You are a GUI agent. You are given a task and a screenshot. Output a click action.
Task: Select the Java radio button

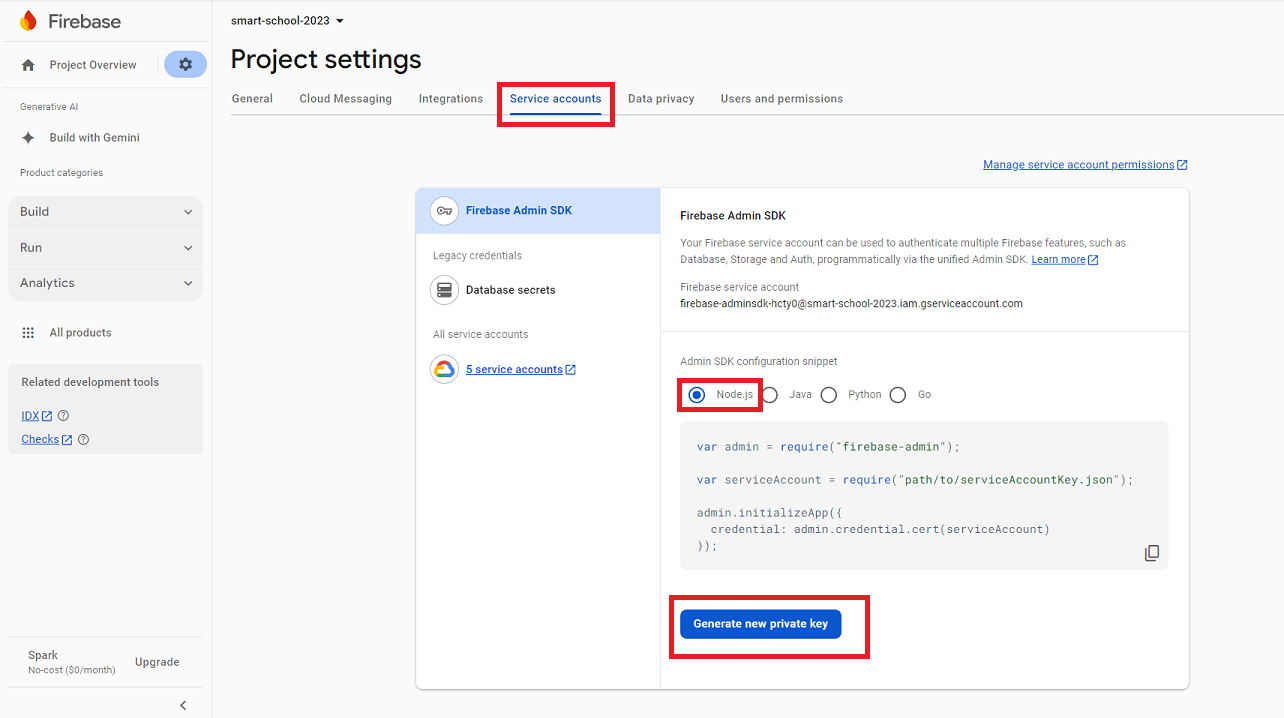(770, 395)
